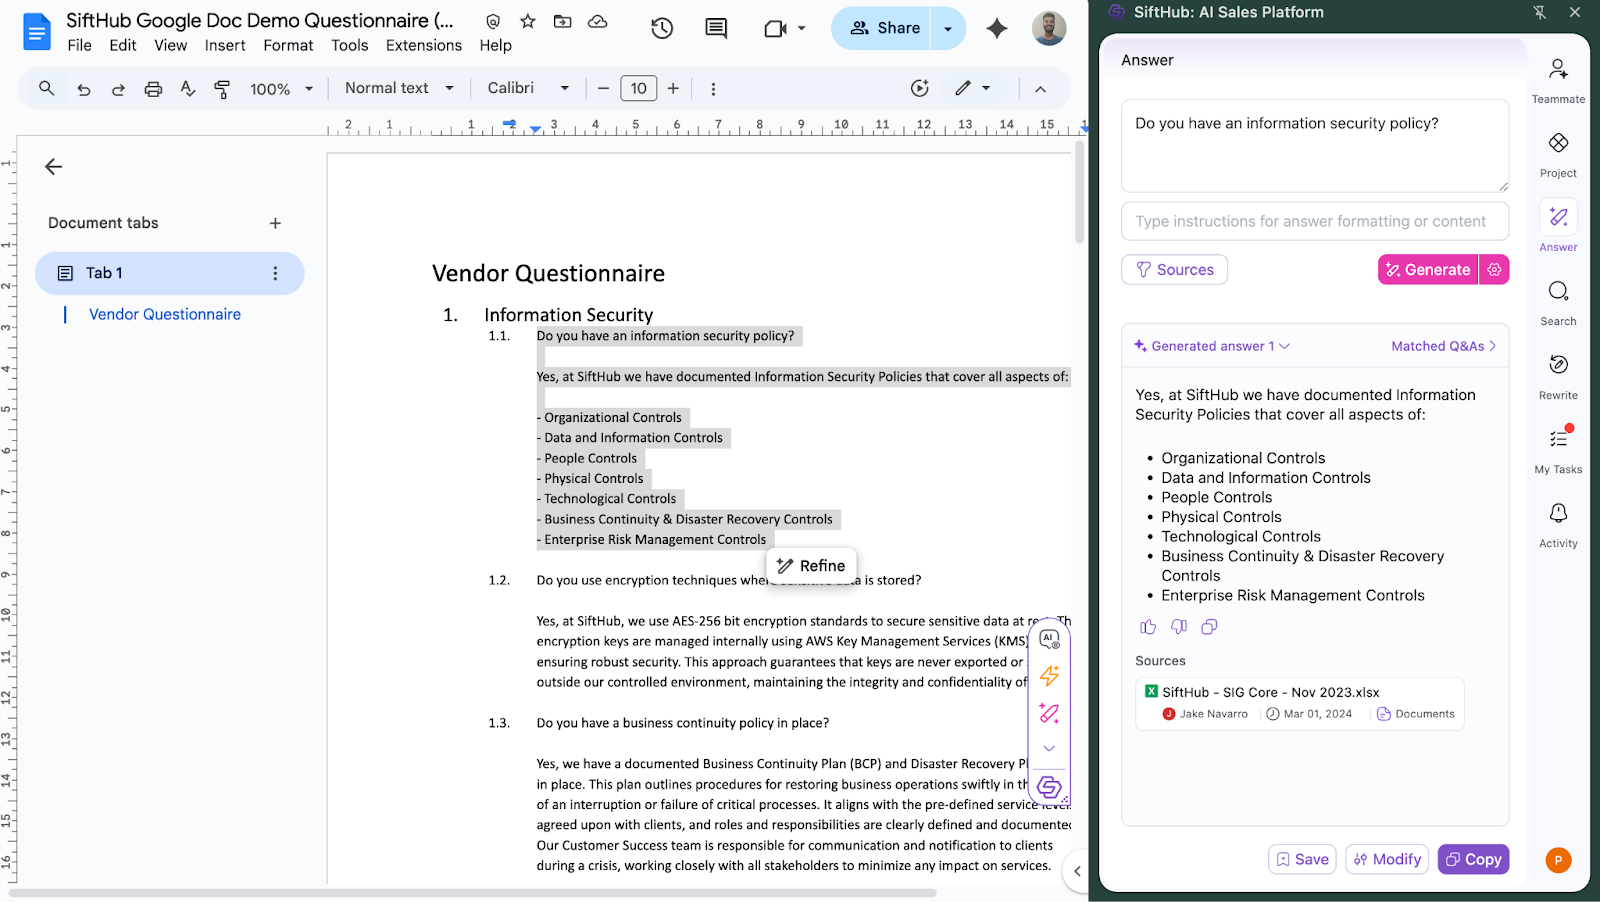The height and width of the screenshot is (902, 1600).
Task: Open the Extensions menu
Action: click(423, 45)
